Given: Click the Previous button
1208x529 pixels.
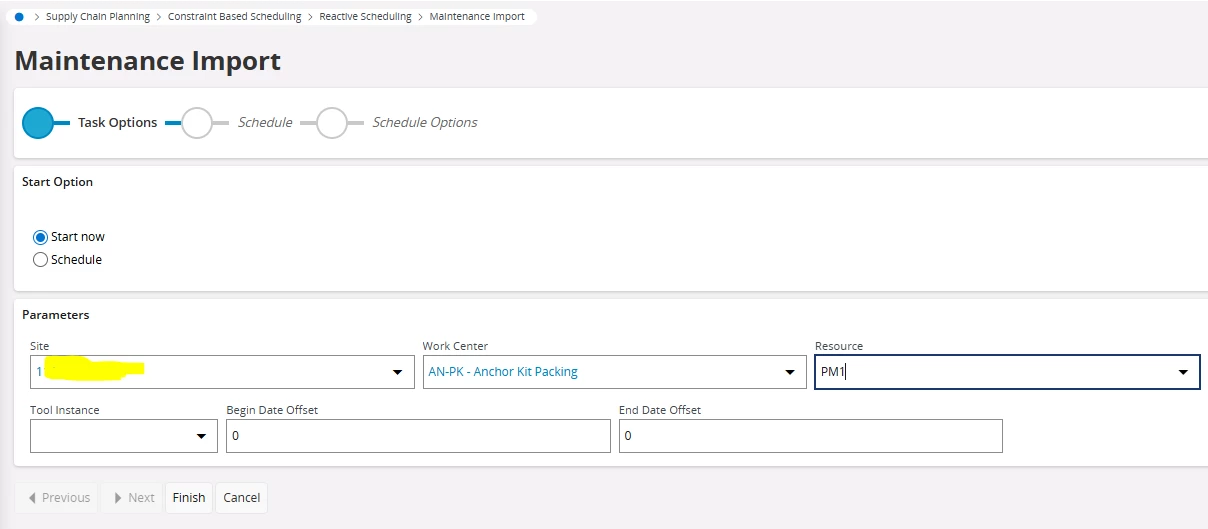Looking at the screenshot, I should coord(58,498).
